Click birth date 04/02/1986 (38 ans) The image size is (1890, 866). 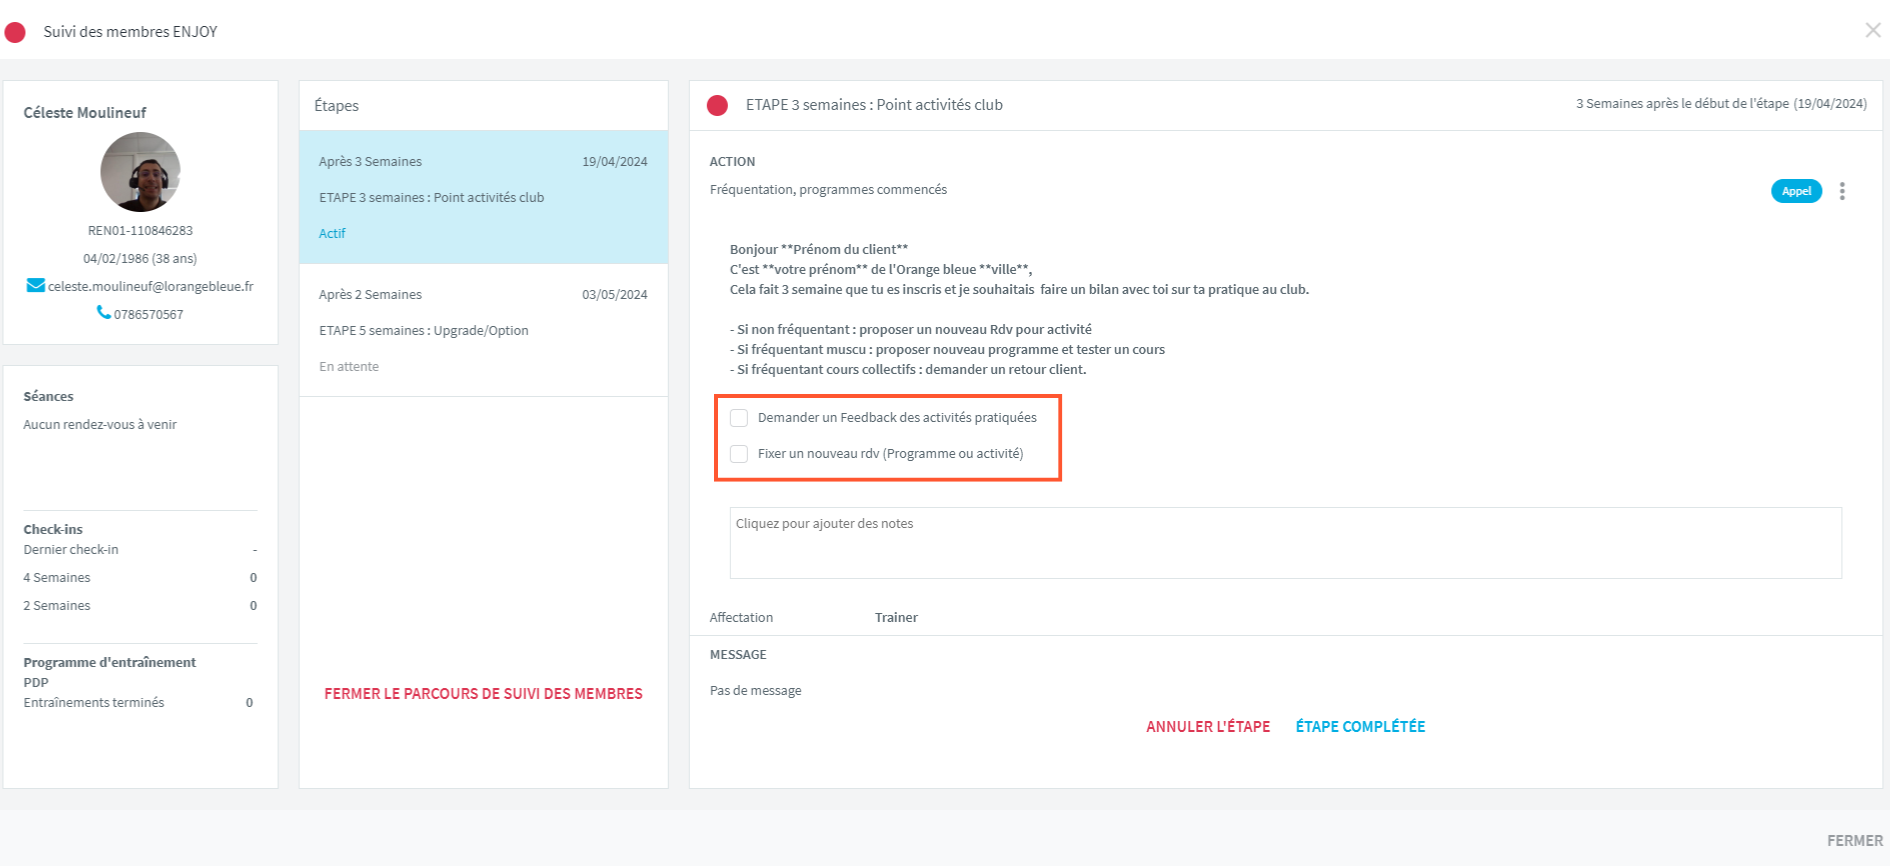(140, 258)
